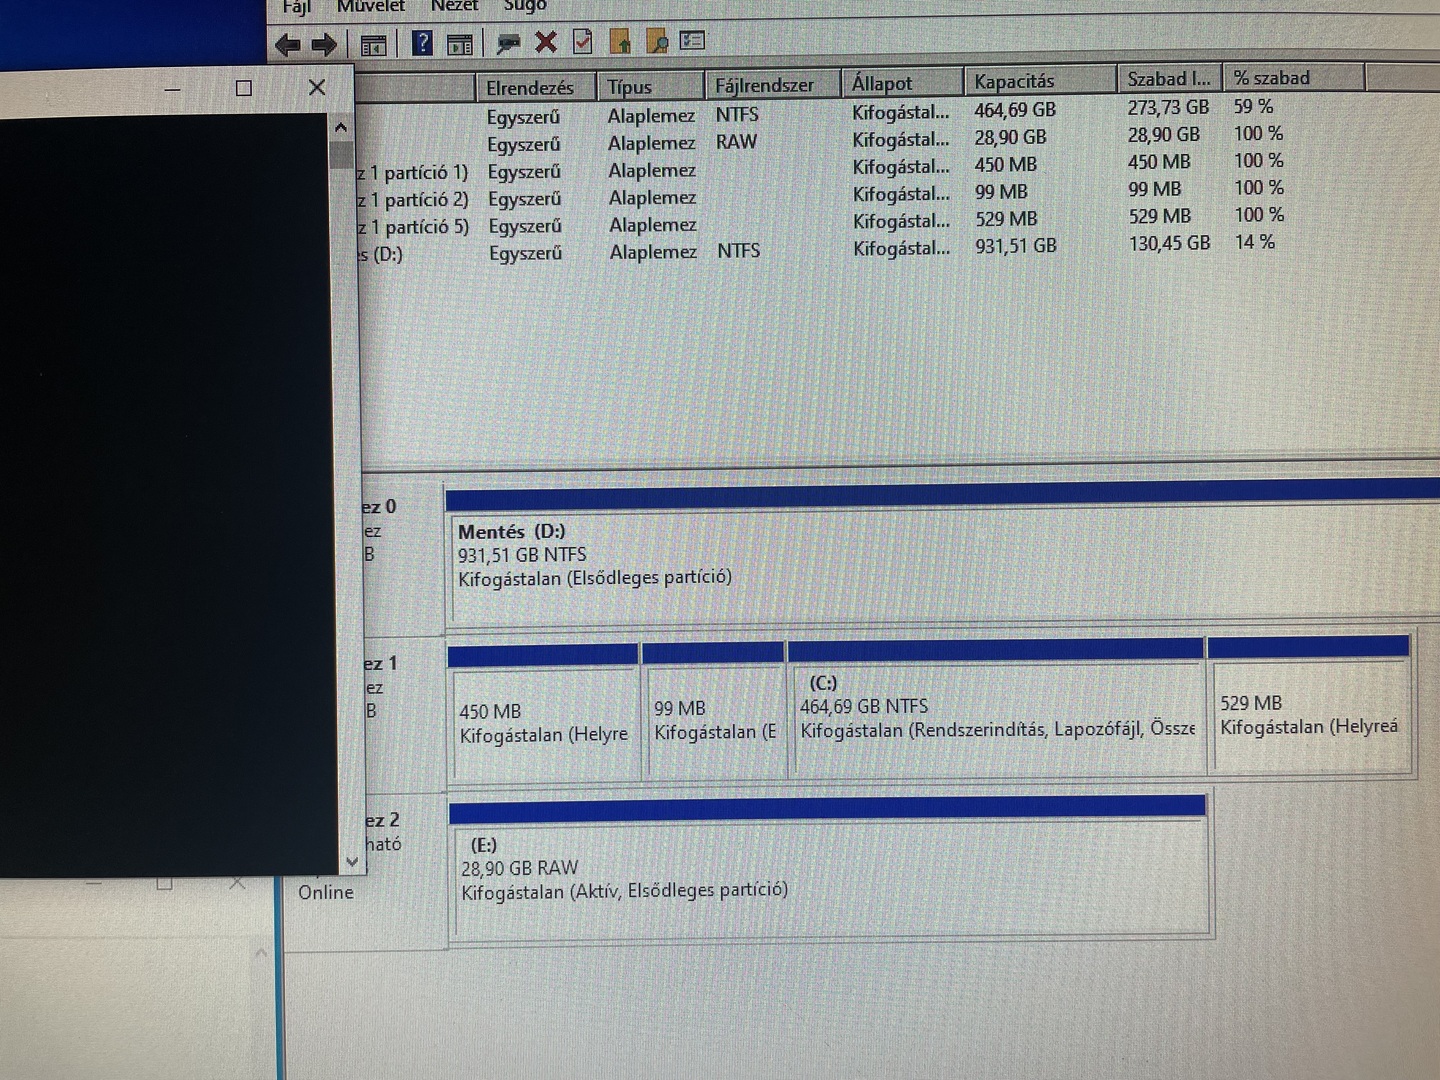Open the Fájl menu
1440x1080 pixels.
point(296,7)
